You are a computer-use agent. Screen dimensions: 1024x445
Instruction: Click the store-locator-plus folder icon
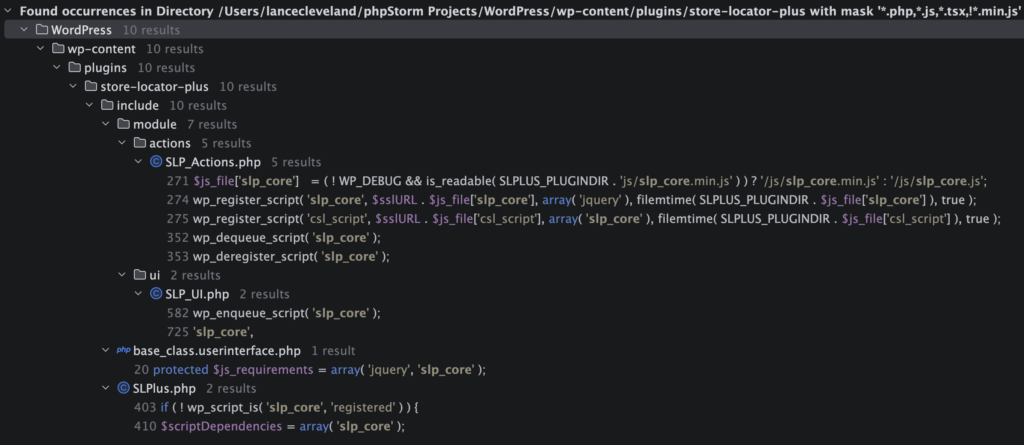click(91, 87)
